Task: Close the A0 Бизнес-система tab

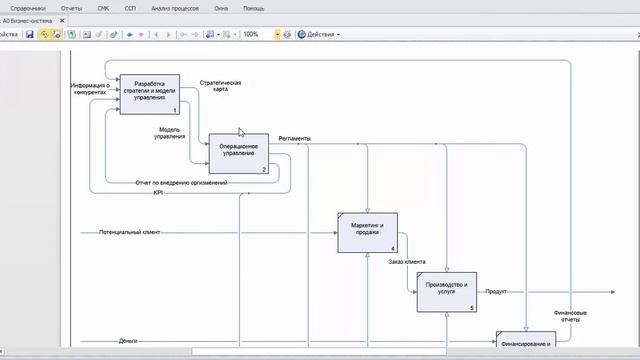Action: click(62, 20)
